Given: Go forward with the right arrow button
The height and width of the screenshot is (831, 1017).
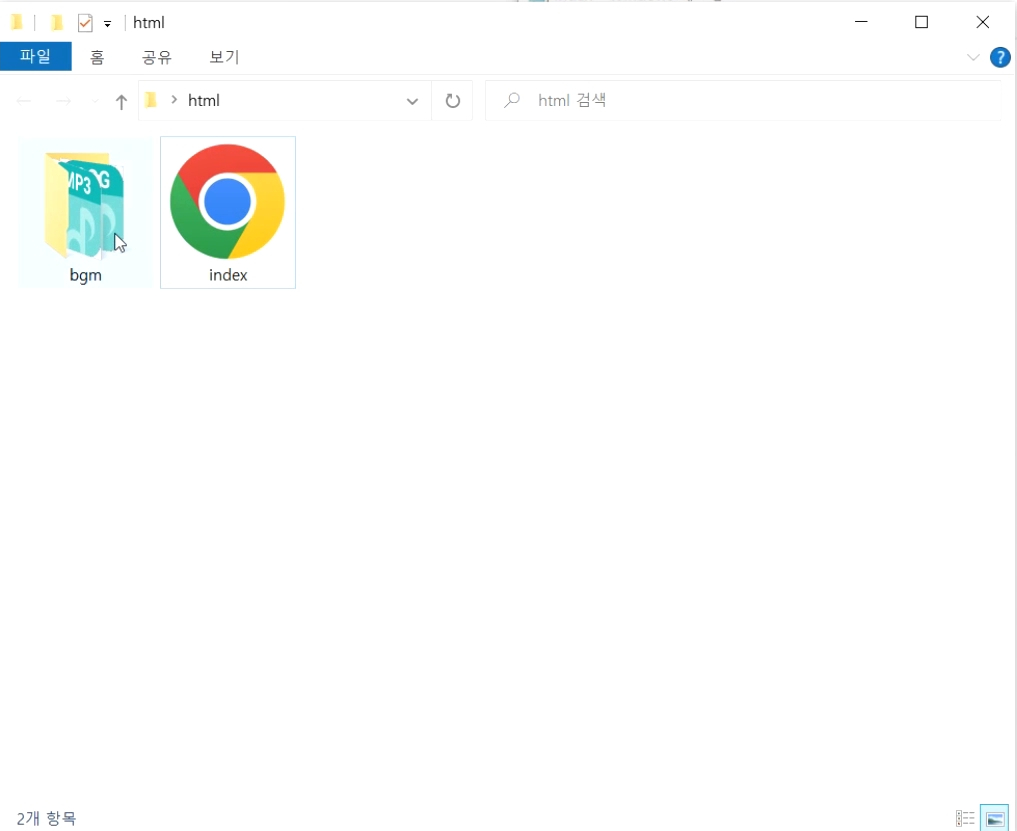Looking at the screenshot, I should 63,101.
